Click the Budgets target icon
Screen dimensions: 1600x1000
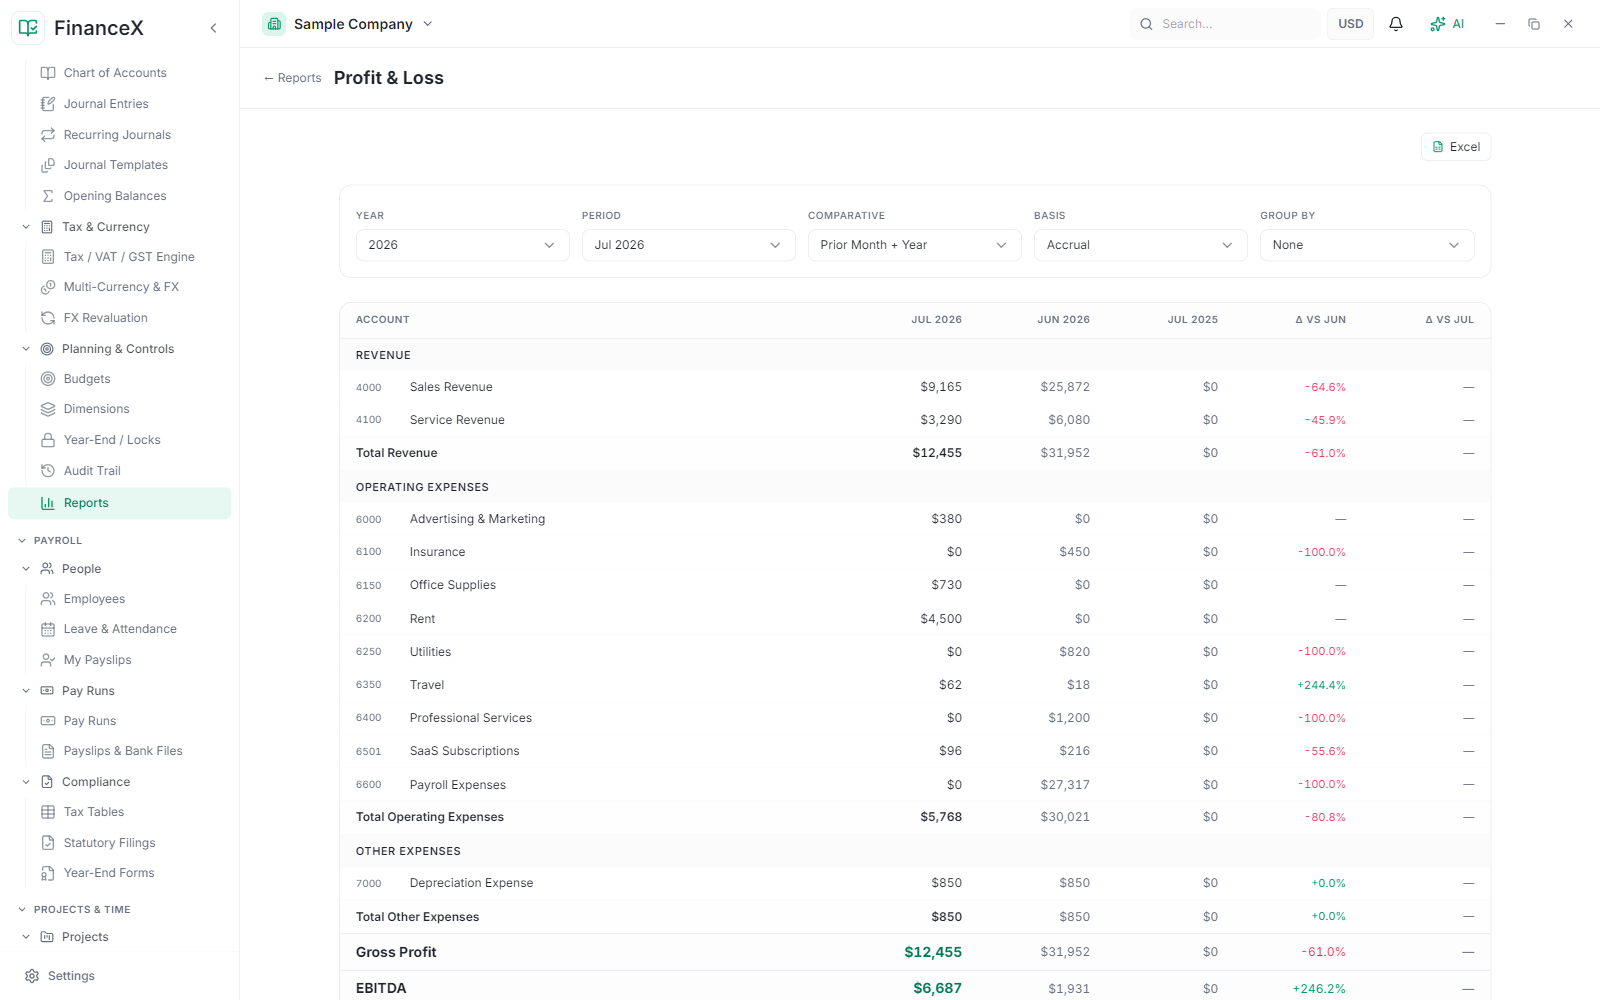click(48, 379)
